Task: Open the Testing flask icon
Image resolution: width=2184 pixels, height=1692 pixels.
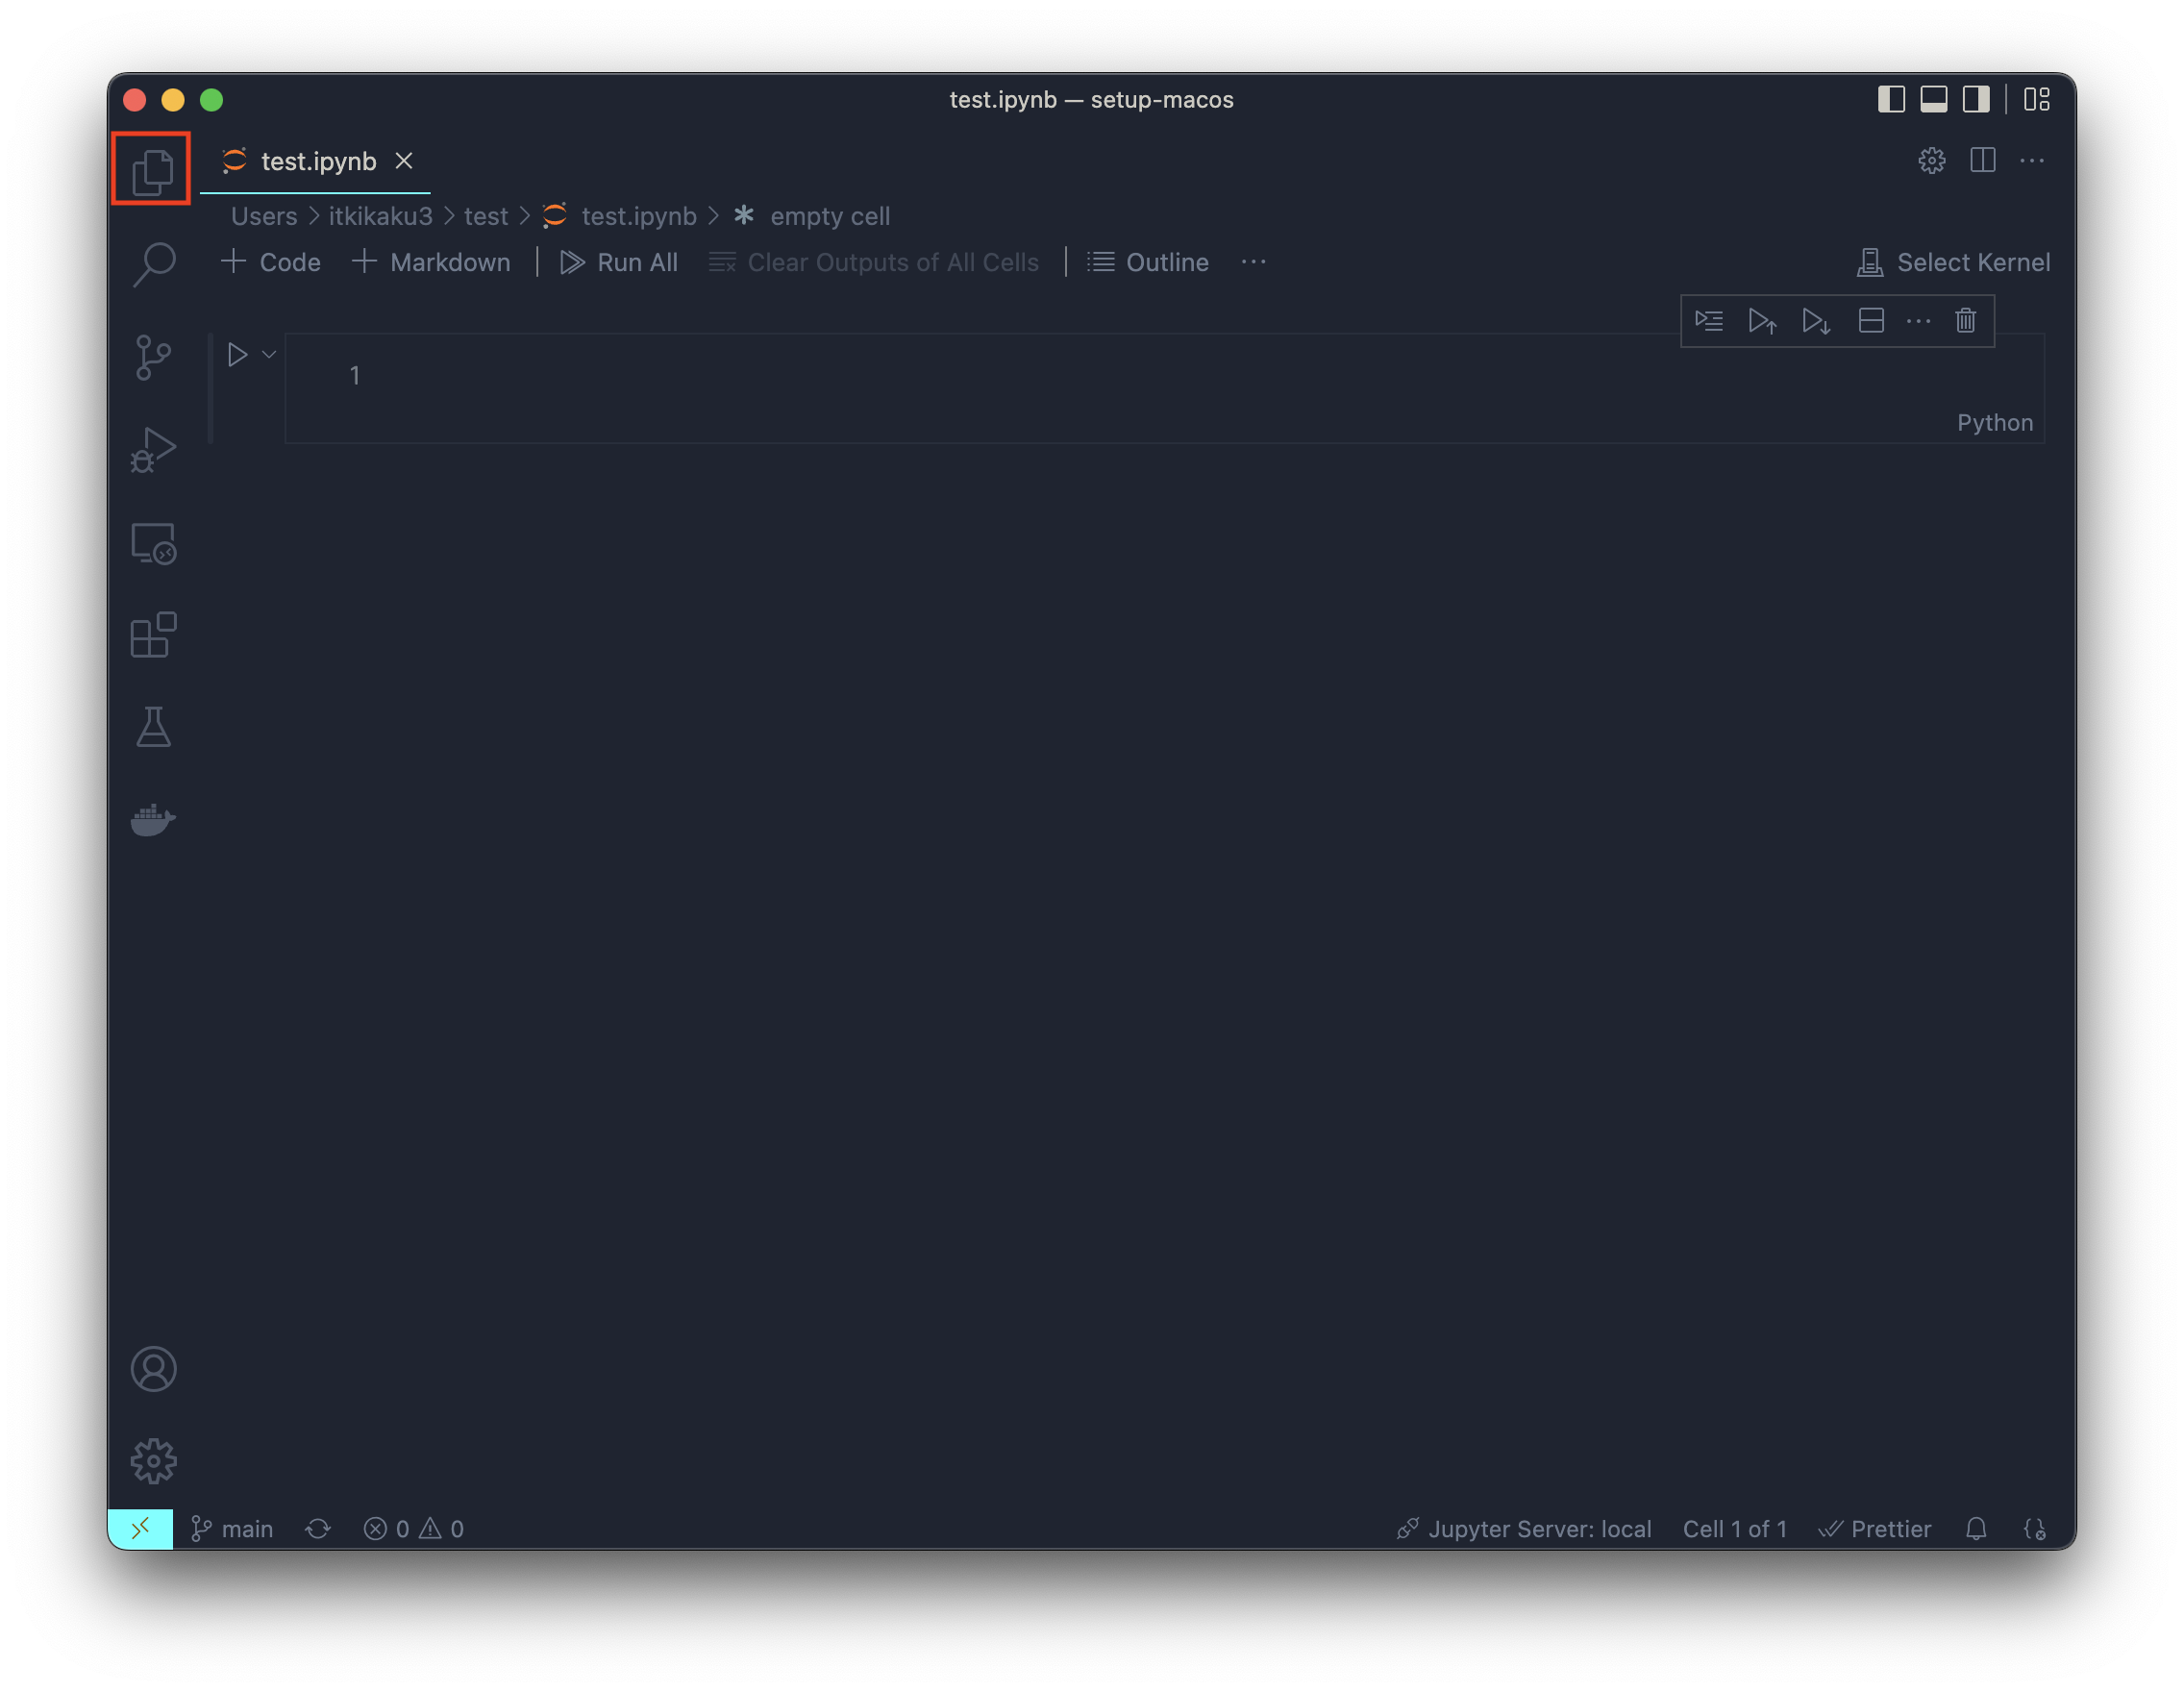Action: pos(153,727)
